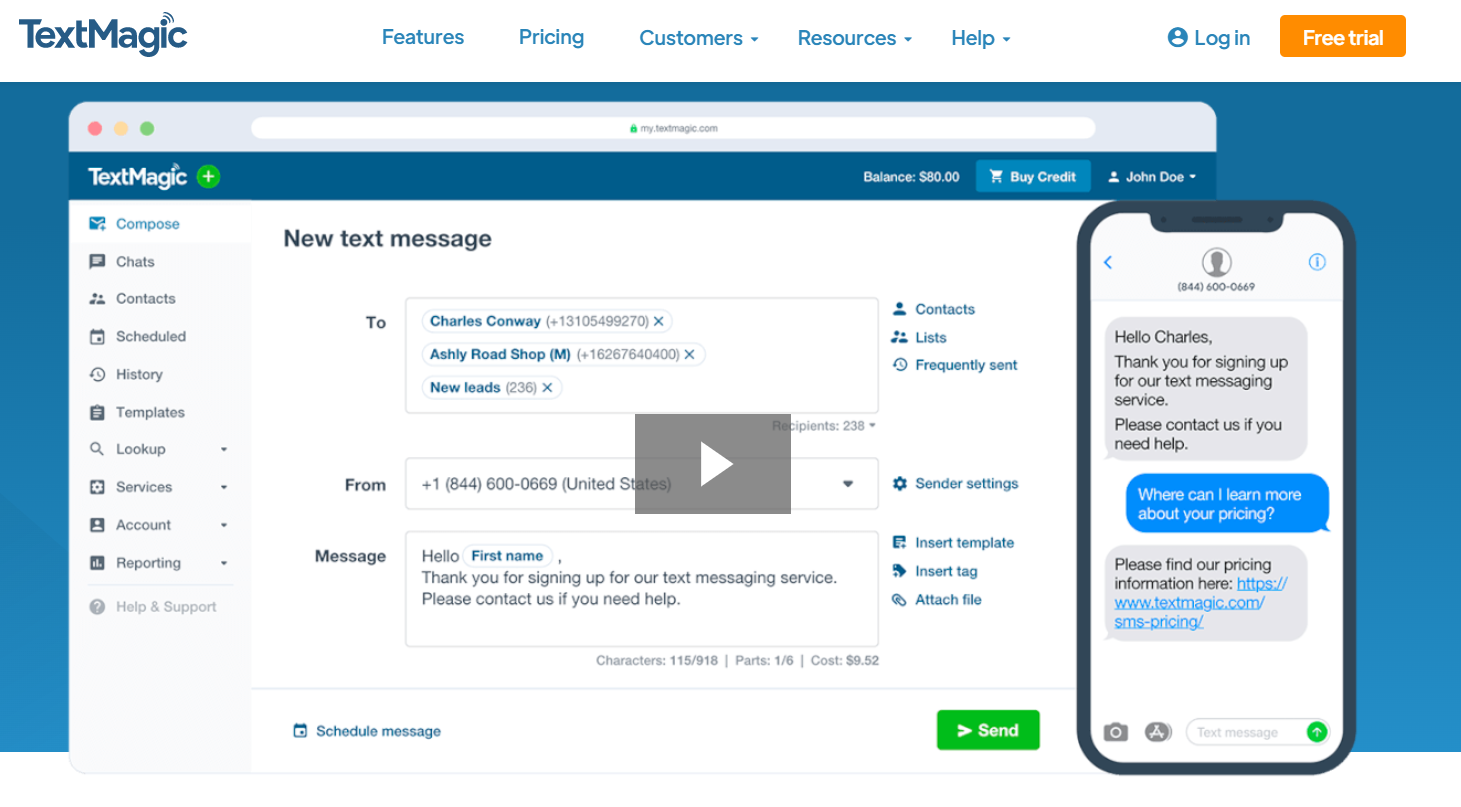Play the demo video

[713, 464]
